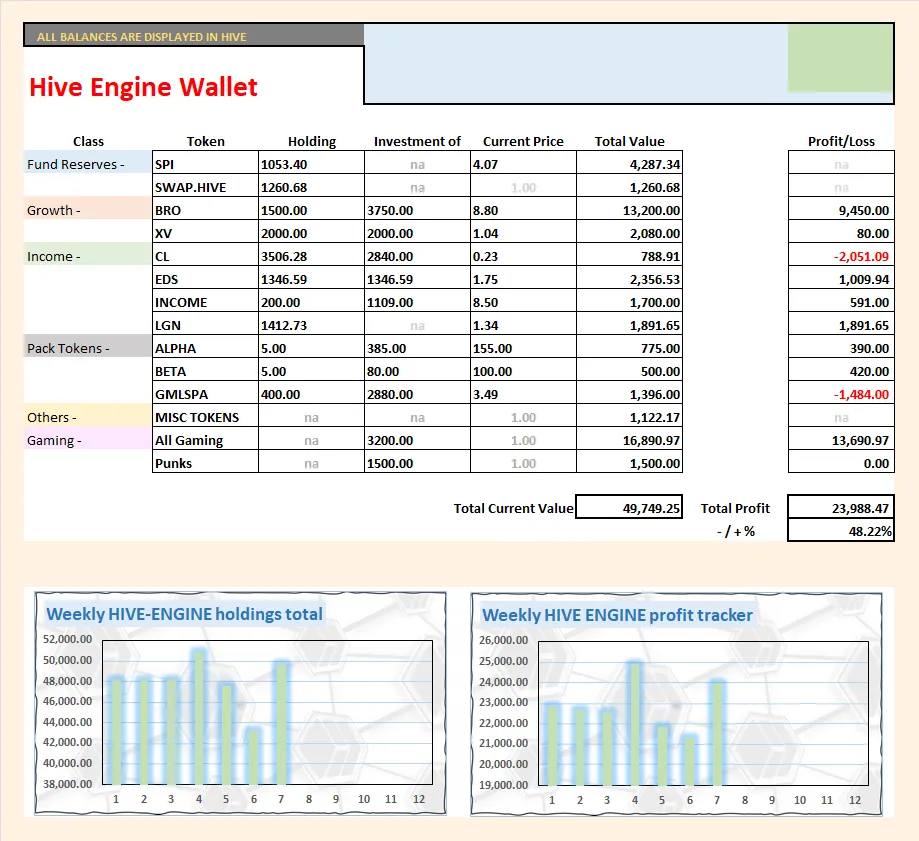Viewport: 919px width, 841px height.
Task: Click the Holding column header
Action: coord(312,141)
